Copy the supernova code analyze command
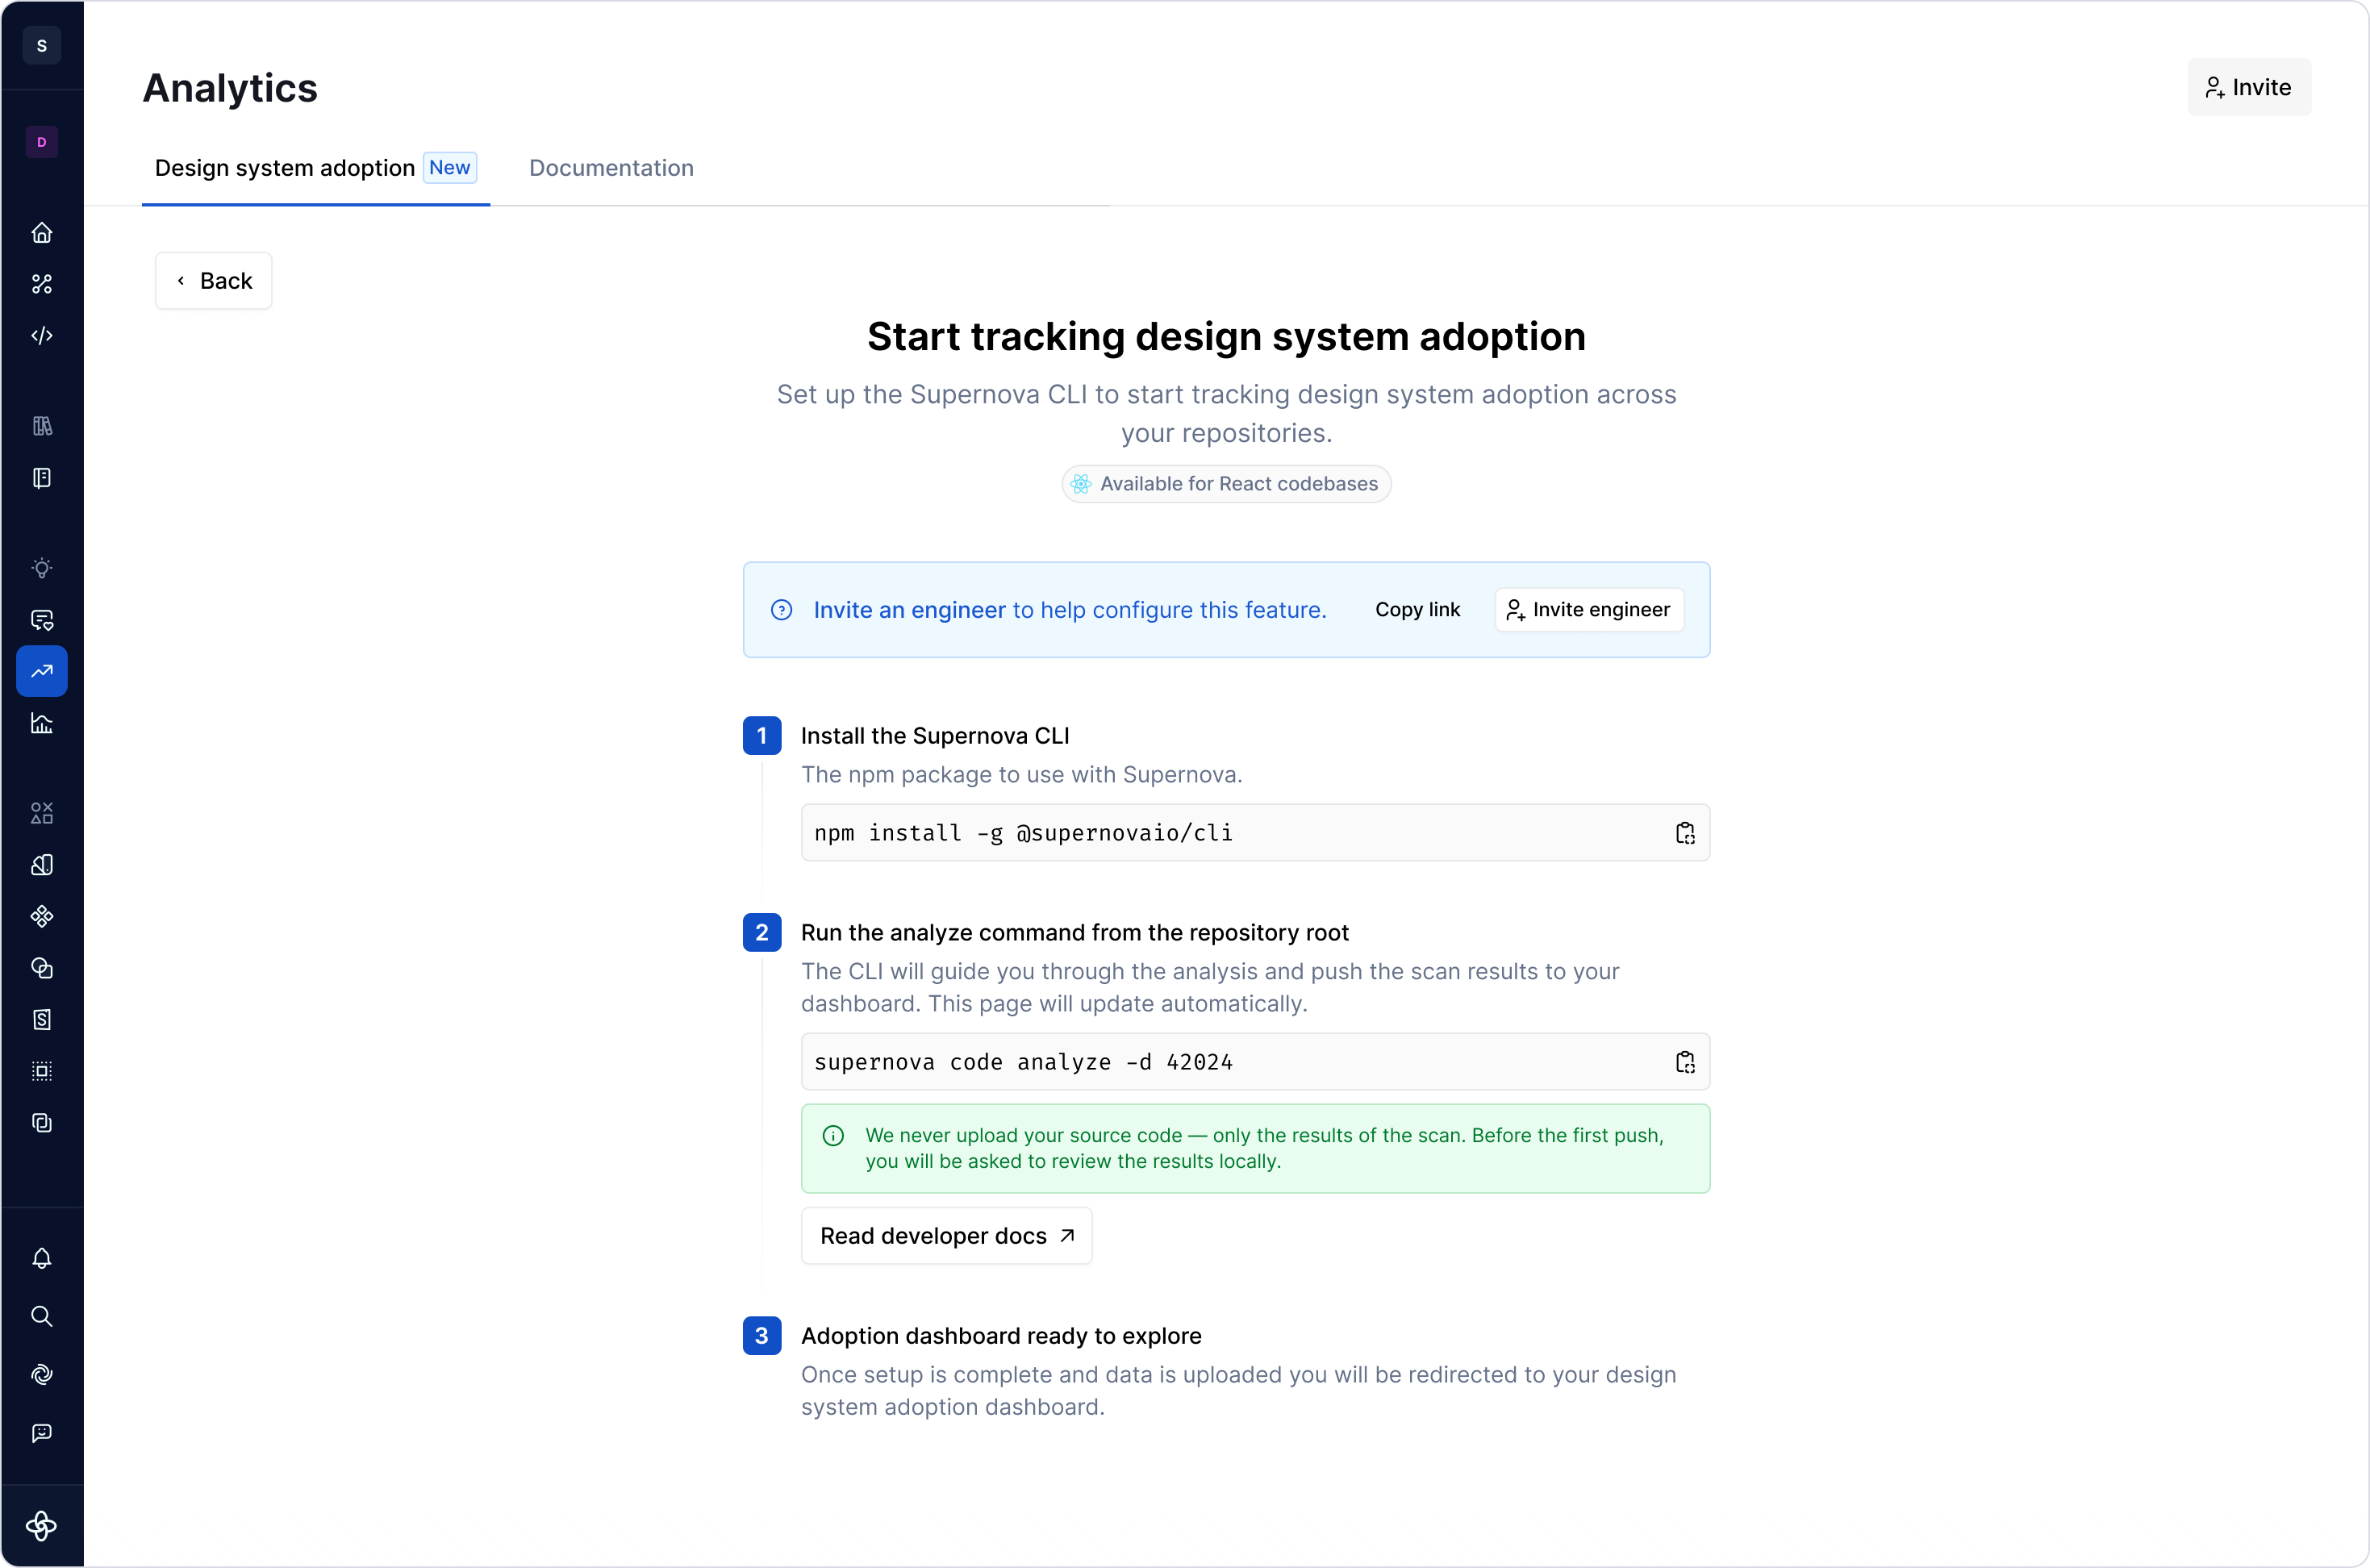2370x1568 pixels. click(x=1685, y=1062)
